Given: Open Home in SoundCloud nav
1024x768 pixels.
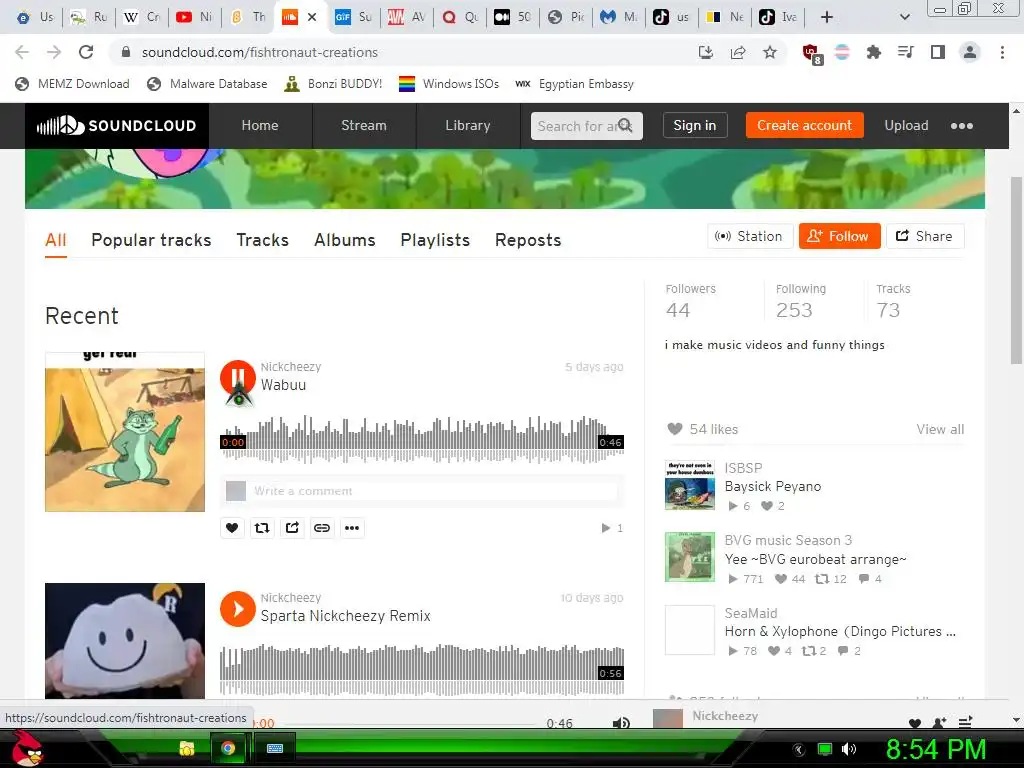Looking at the screenshot, I should click(260, 125).
